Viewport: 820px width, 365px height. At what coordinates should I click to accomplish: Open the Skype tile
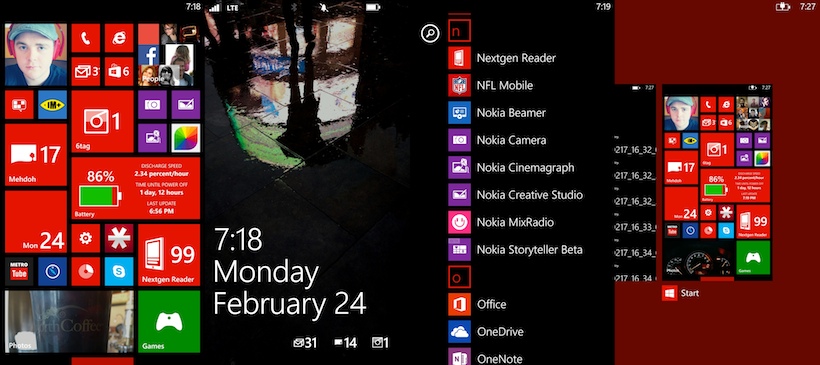pos(119,271)
